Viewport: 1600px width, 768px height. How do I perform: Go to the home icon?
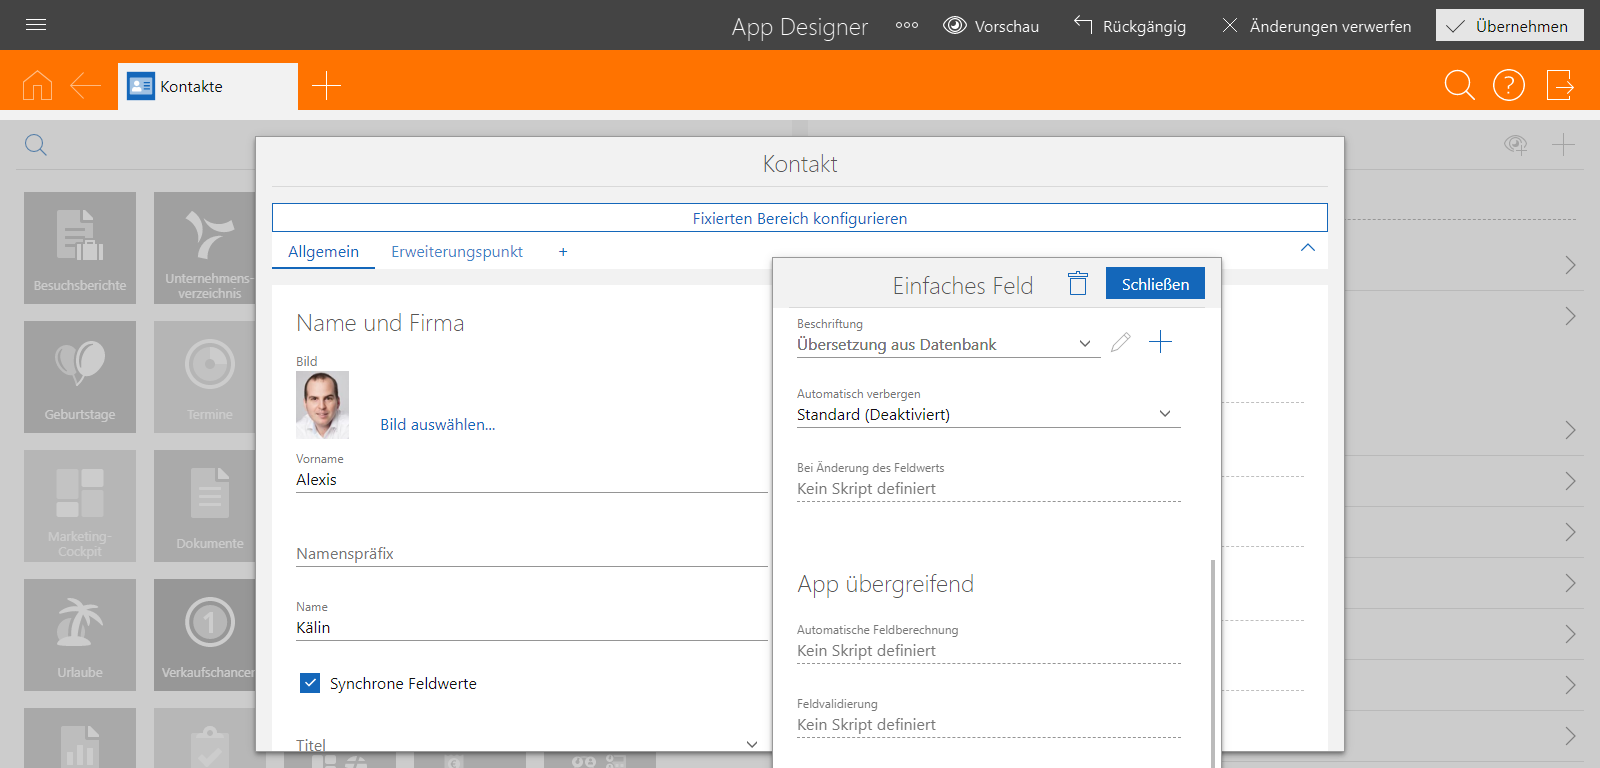pyautogui.click(x=37, y=86)
